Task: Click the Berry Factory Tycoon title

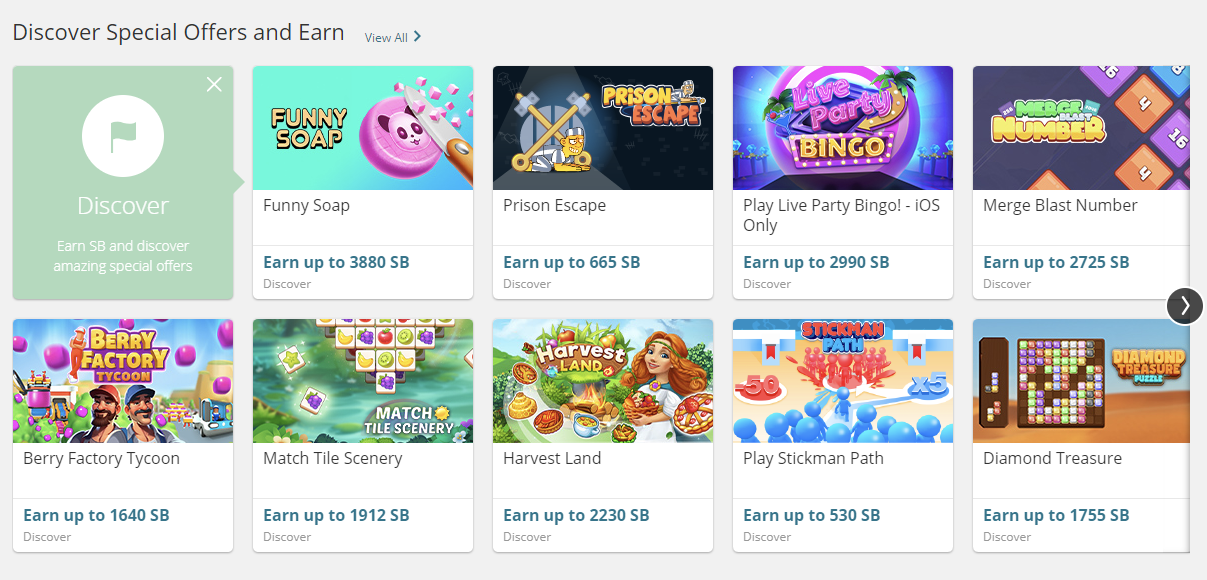Action: [102, 458]
